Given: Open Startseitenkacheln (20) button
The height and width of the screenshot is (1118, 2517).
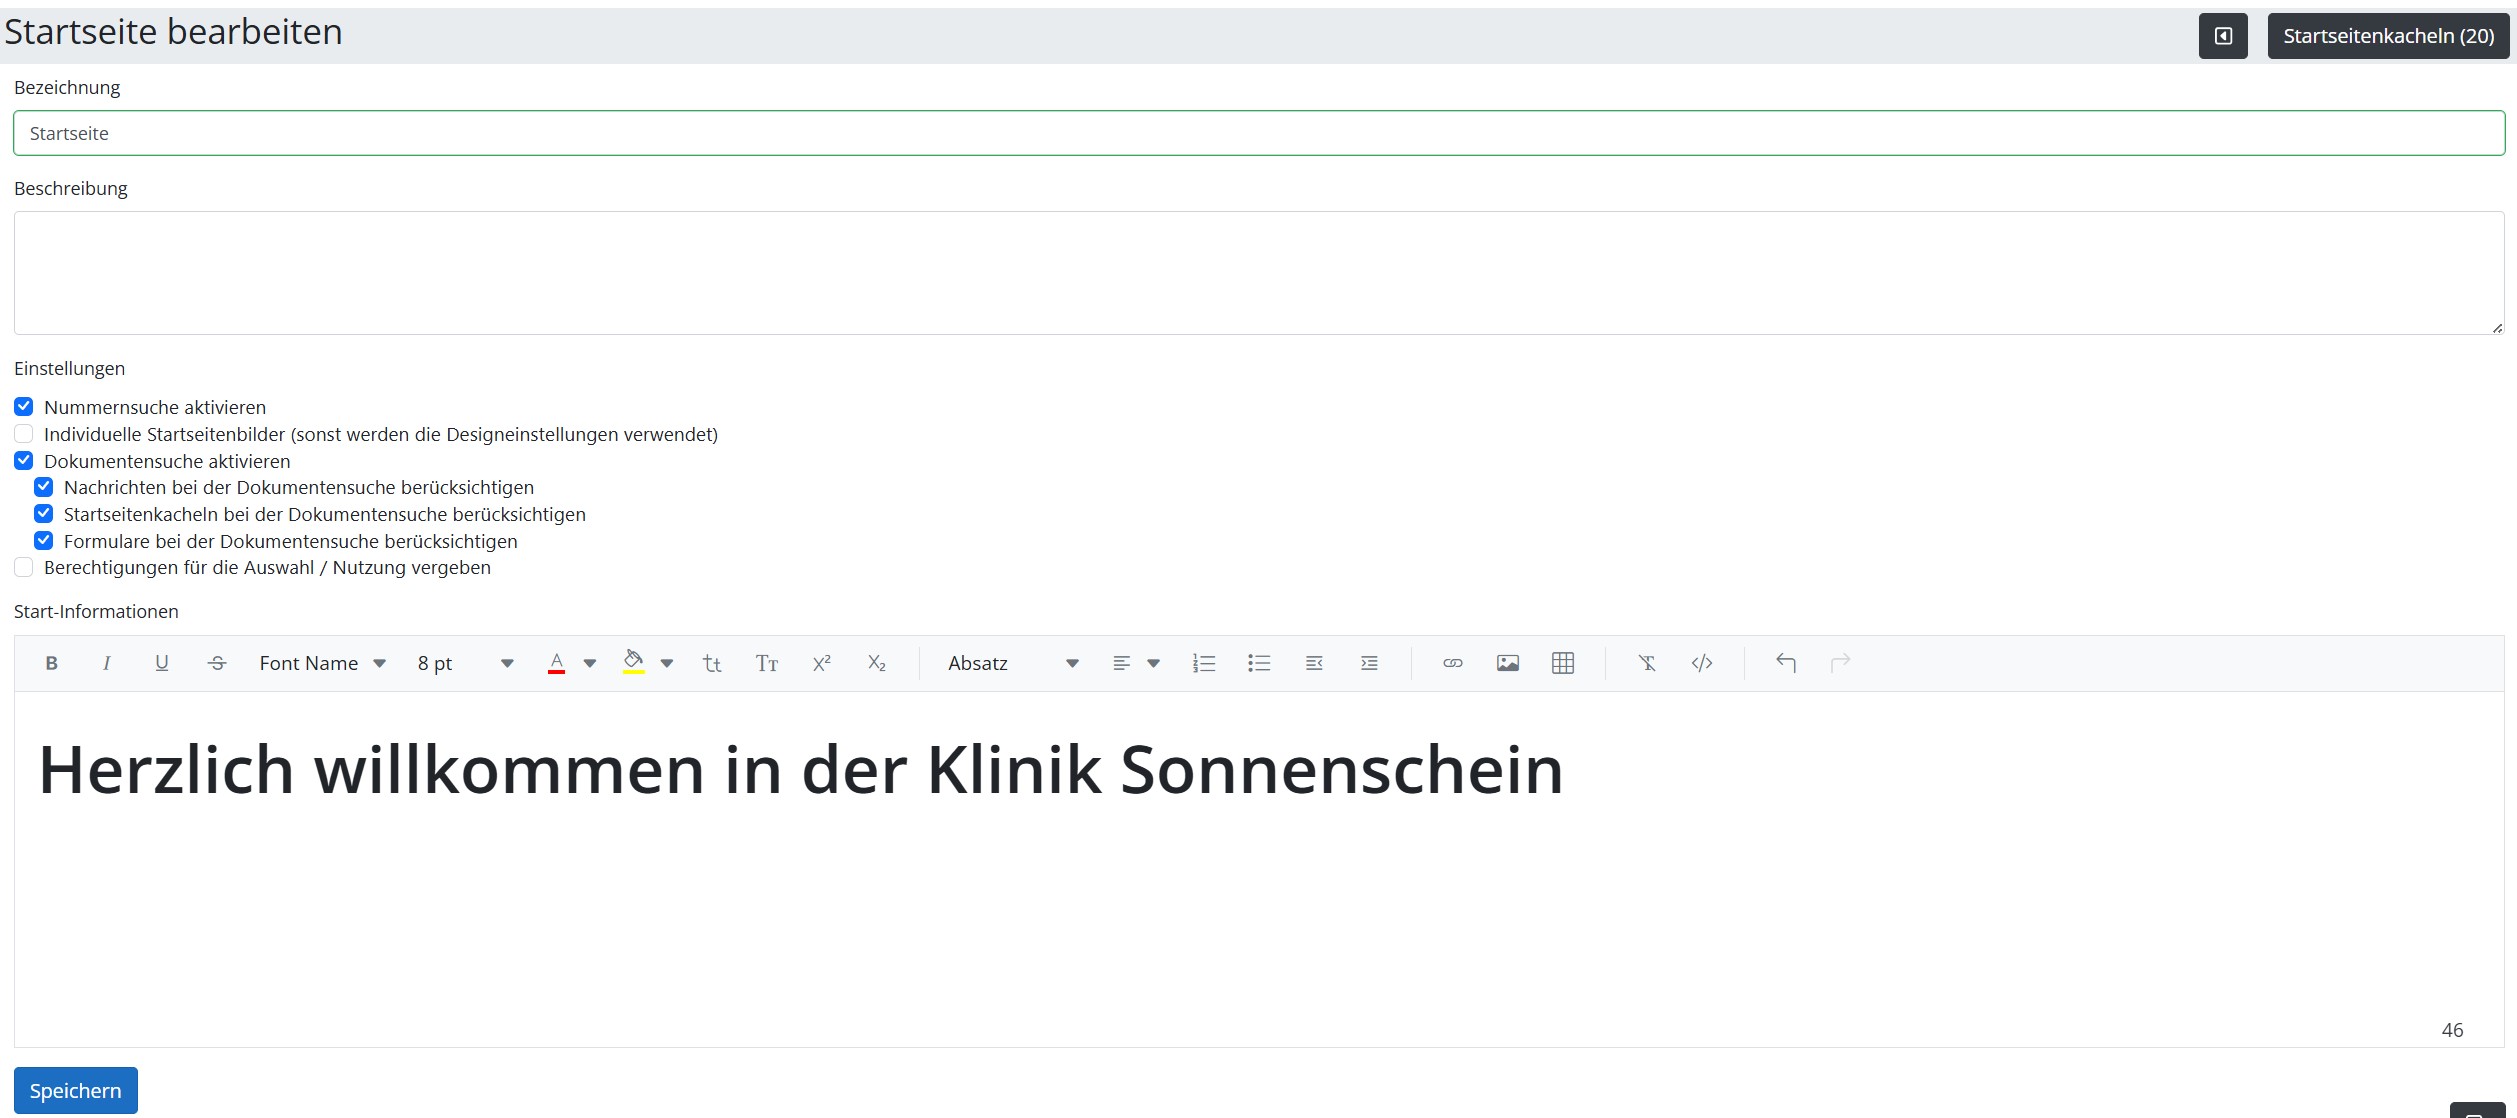Looking at the screenshot, I should coord(2388,36).
